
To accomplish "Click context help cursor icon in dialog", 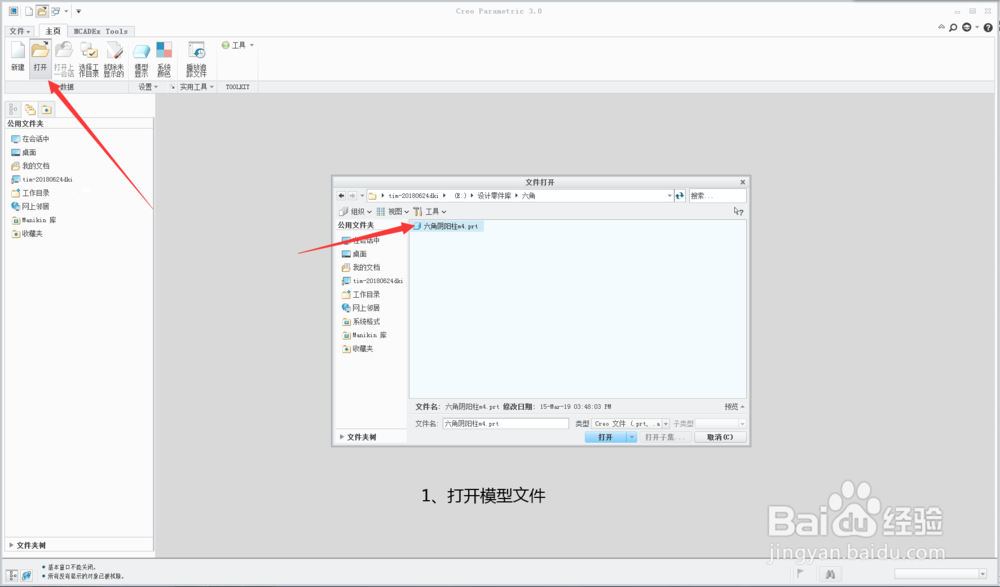I will click(738, 211).
